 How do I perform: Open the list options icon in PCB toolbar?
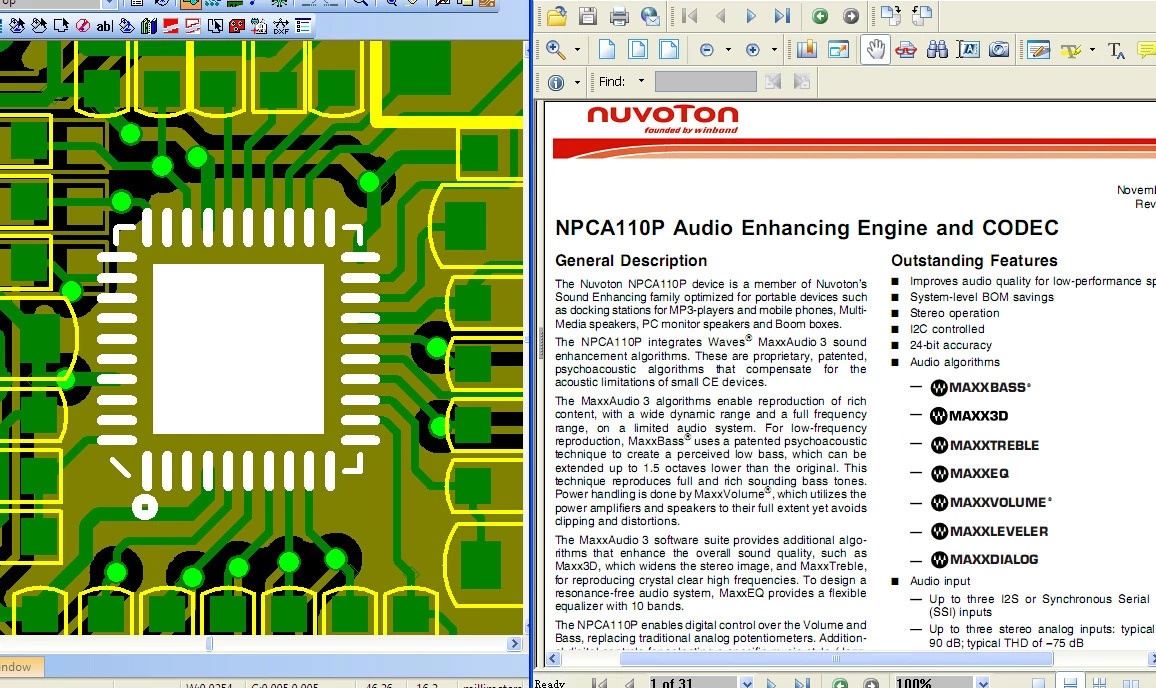[303, 27]
